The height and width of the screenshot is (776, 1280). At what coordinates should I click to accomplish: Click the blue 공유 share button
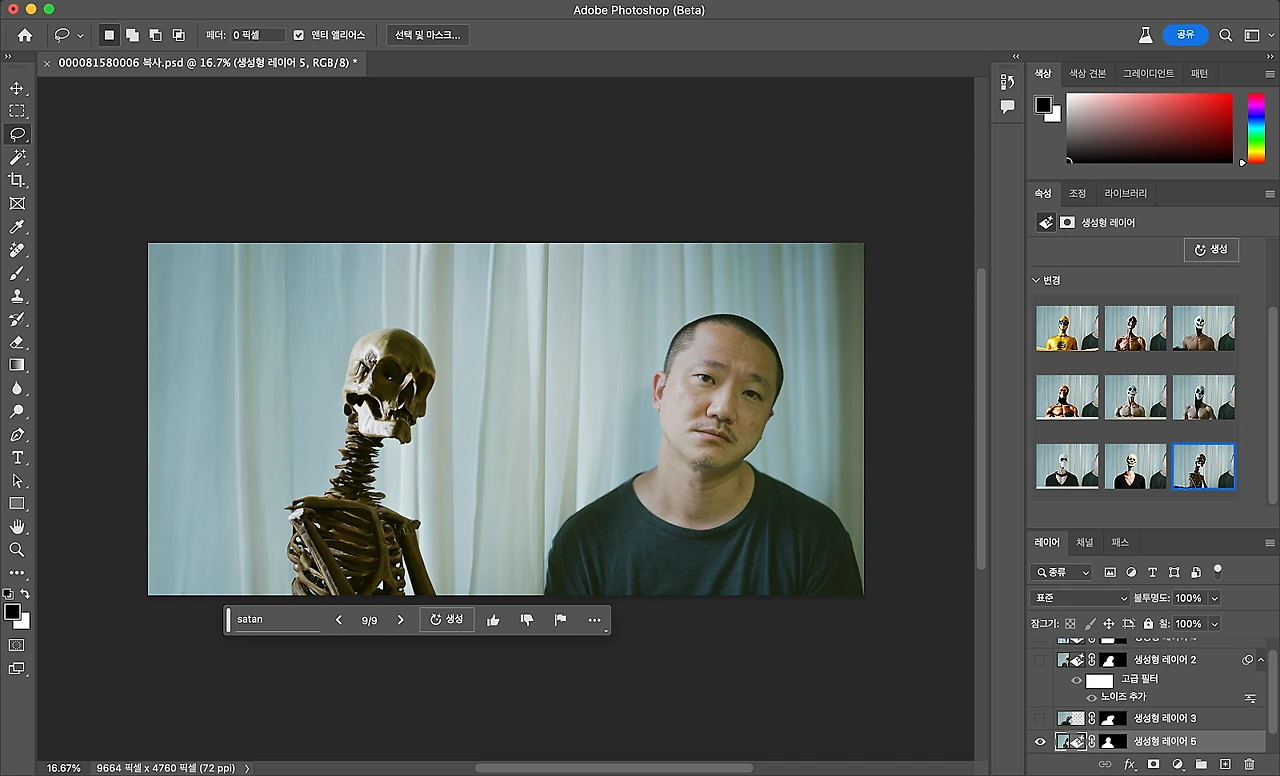(x=1185, y=35)
